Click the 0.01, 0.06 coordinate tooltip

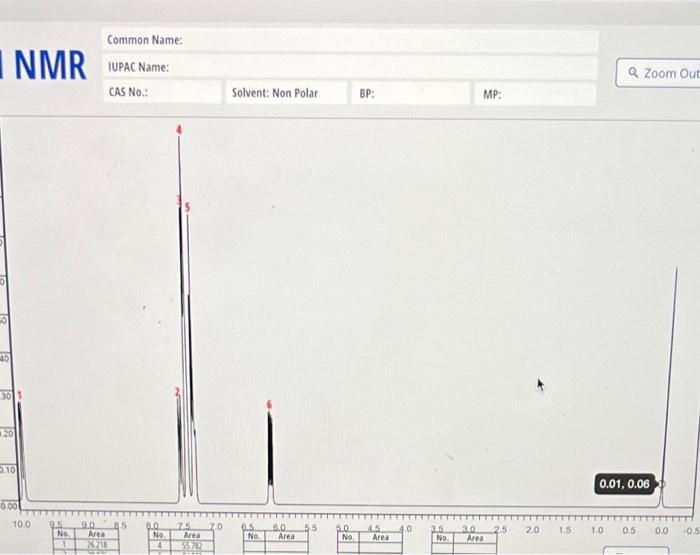click(625, 484)
